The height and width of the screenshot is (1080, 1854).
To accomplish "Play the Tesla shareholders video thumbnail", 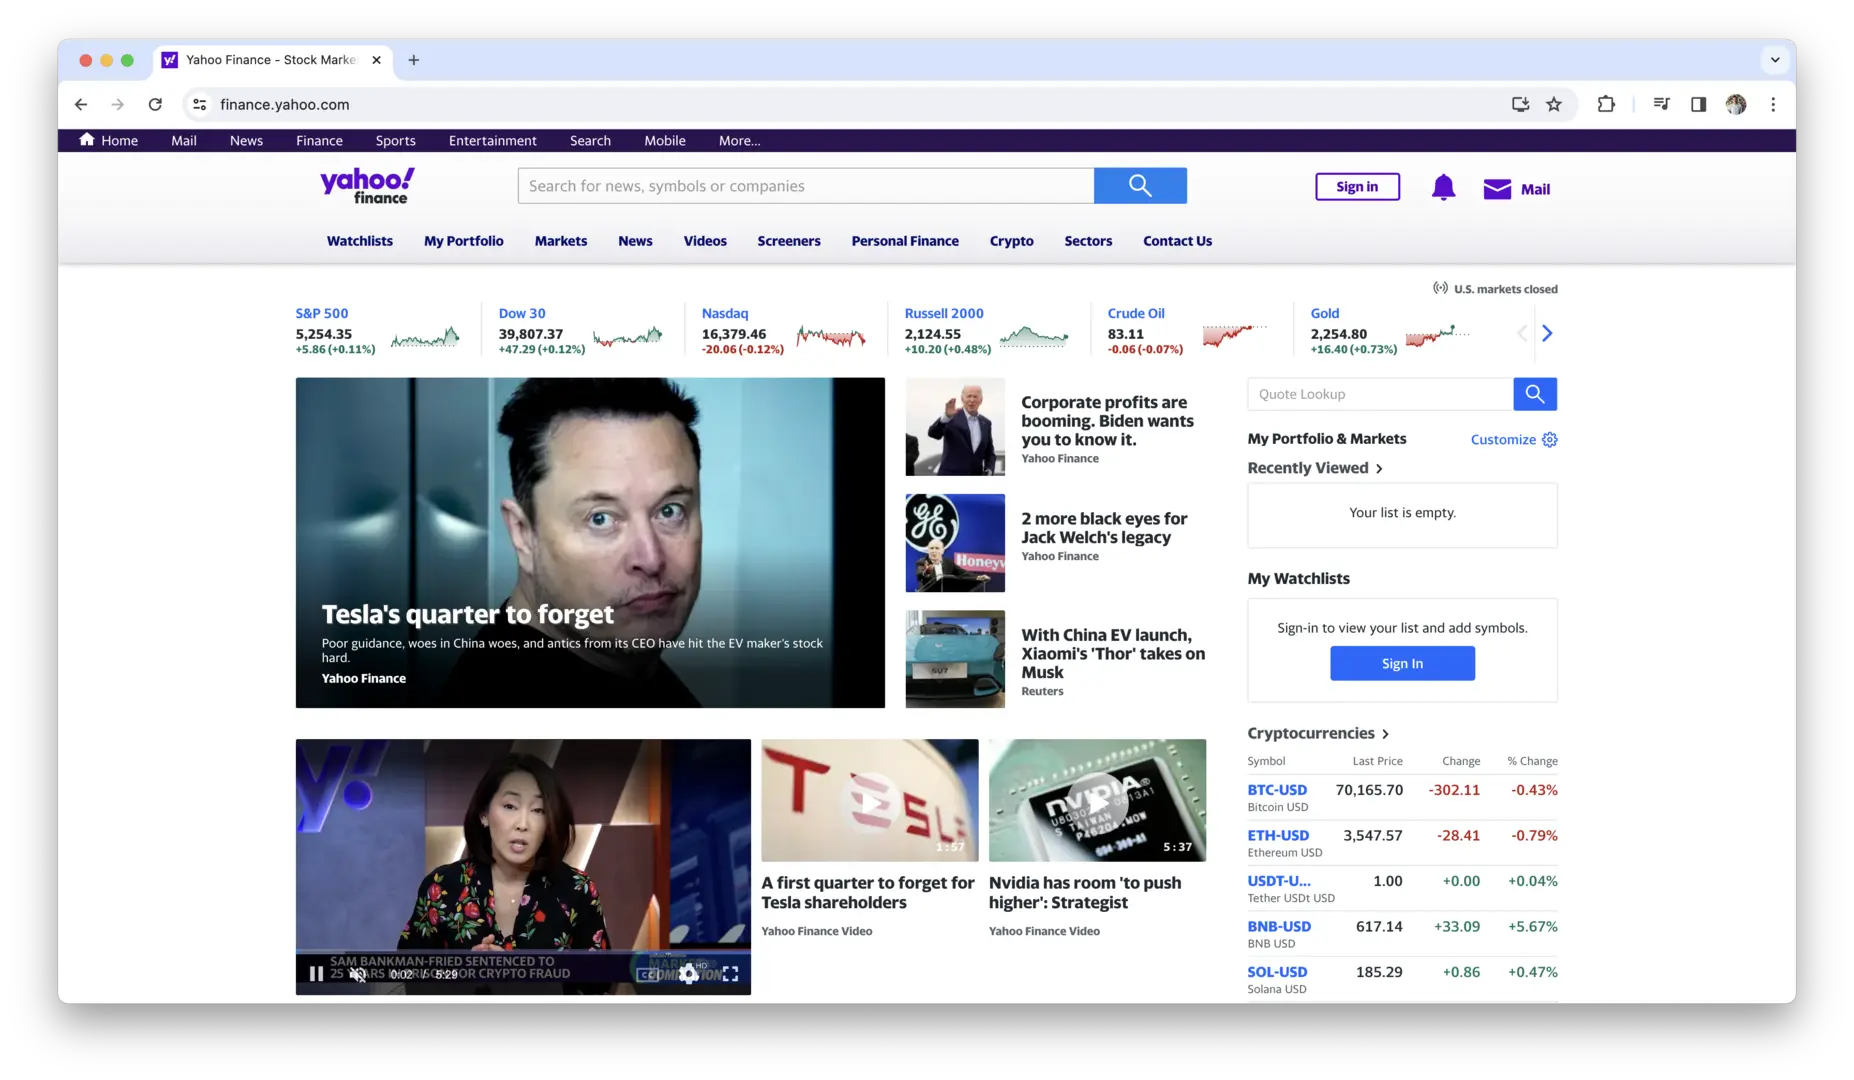I will coord(870,800).
